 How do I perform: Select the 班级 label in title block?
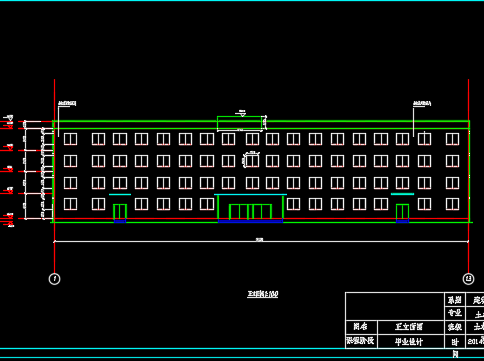[x=455, y=327]
